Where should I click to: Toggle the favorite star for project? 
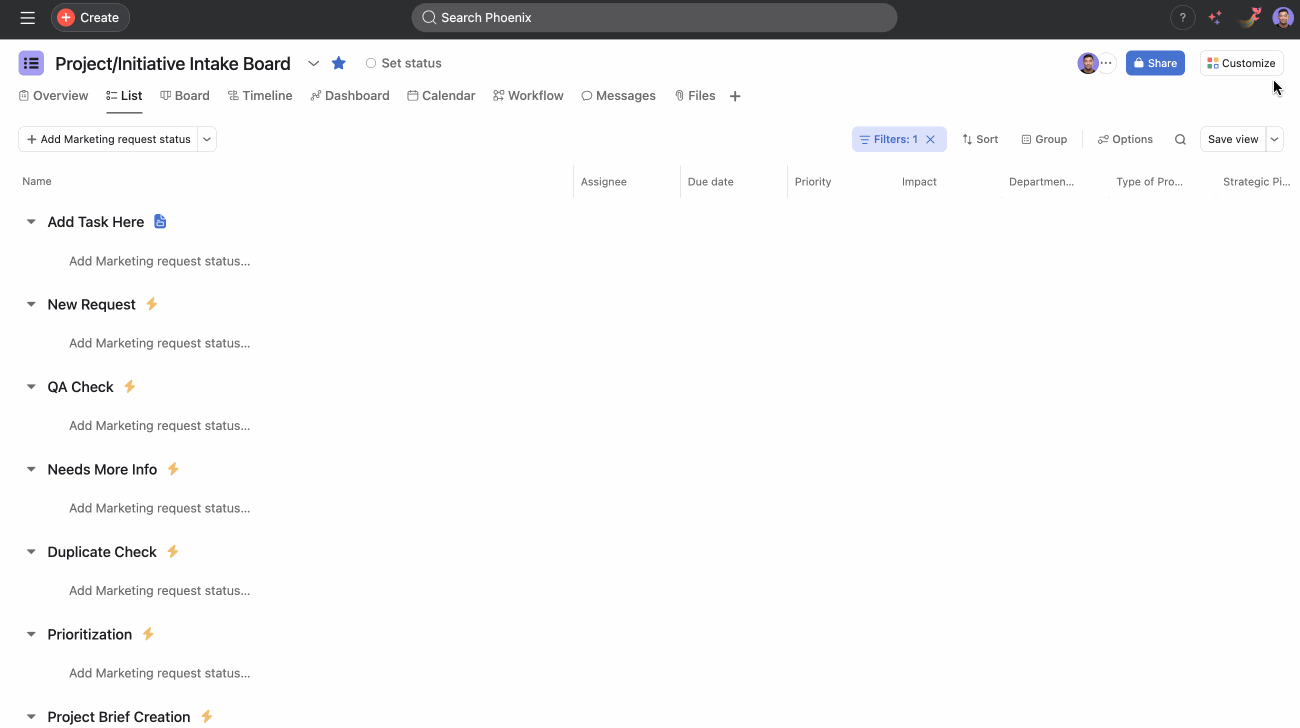click(x=339, y=63)
